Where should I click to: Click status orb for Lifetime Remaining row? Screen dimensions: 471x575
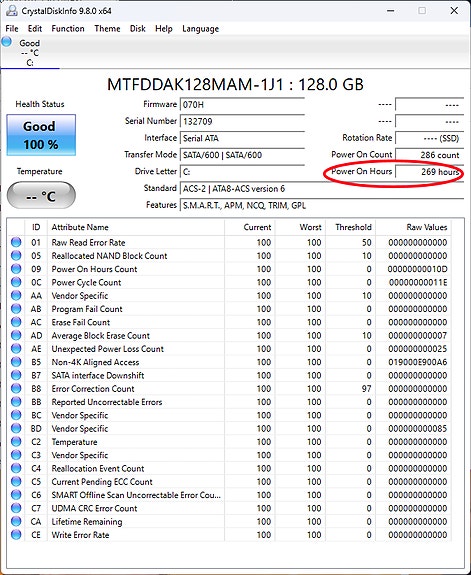[16, 521]
